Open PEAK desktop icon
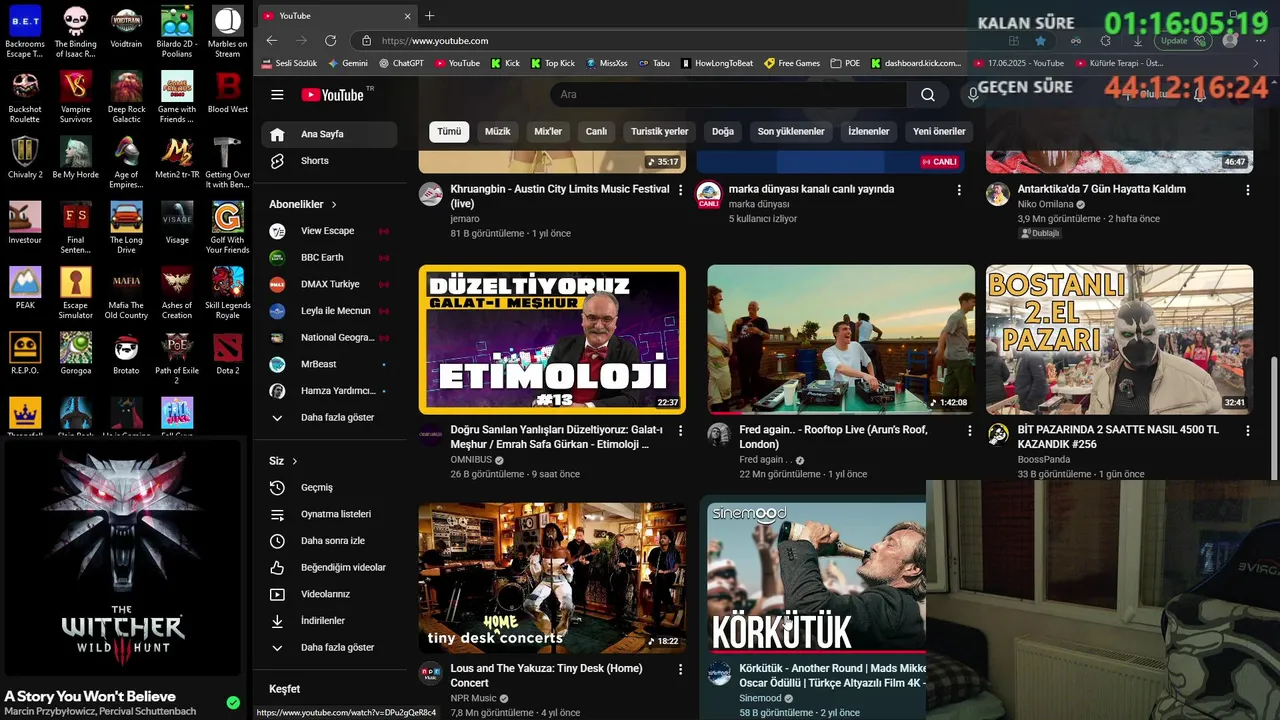Screen dimensions: 1280x720 click(25, 288)
